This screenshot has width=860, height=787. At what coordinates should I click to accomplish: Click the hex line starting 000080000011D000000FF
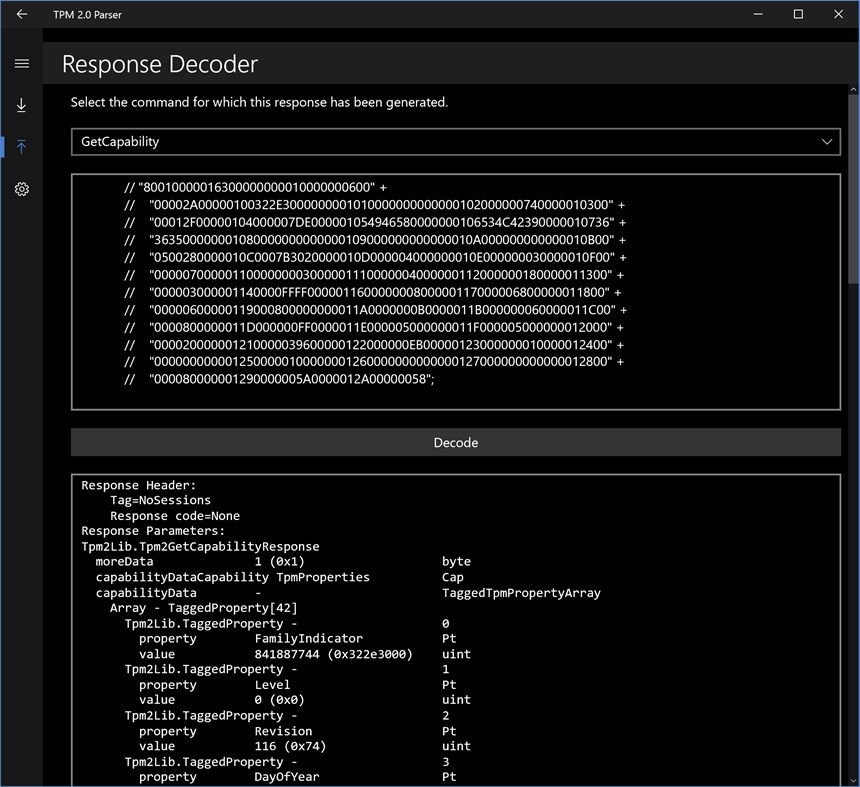coord(374,327)
